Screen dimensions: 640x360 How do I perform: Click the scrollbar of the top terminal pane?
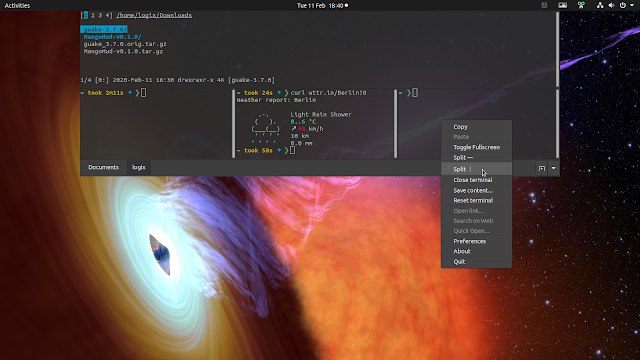(x=557, y=49)
